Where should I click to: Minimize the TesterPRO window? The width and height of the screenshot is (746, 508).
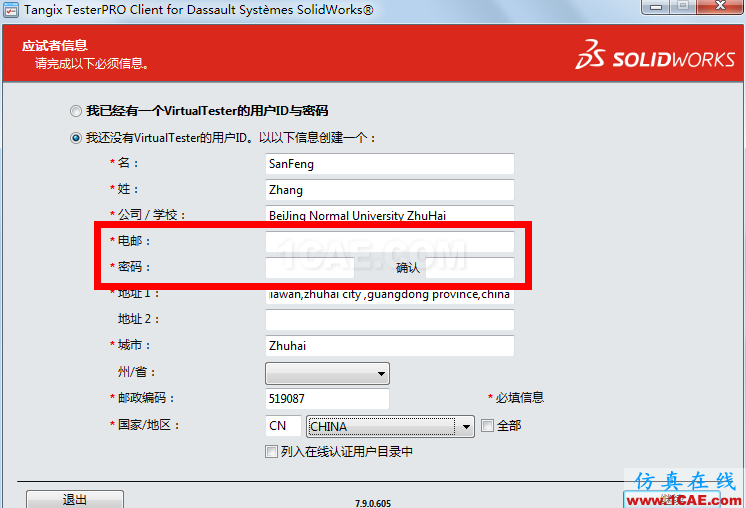656,7
